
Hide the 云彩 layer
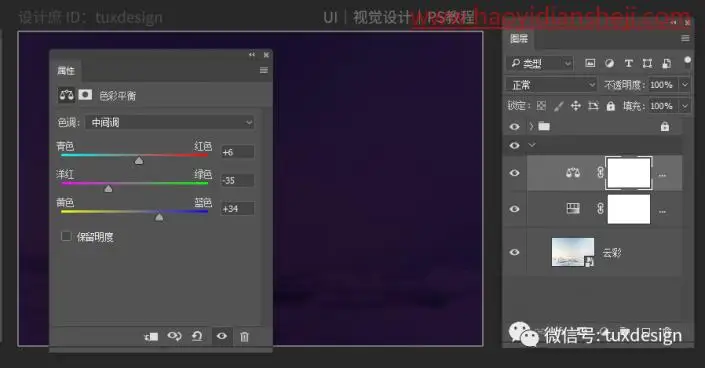pyautogui.click(x=514, y=252)
